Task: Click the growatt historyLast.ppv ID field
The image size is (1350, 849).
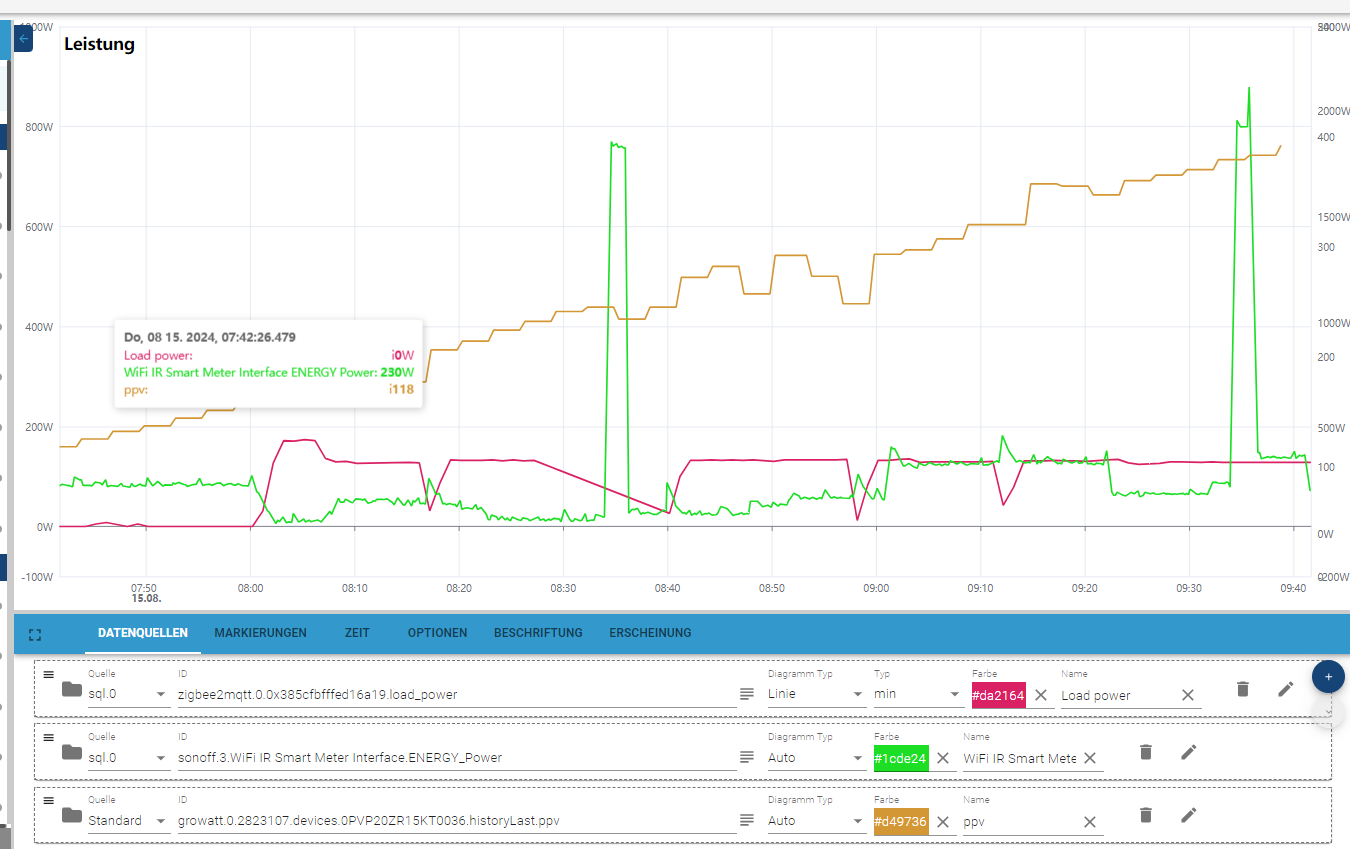Action: (457, 820)
